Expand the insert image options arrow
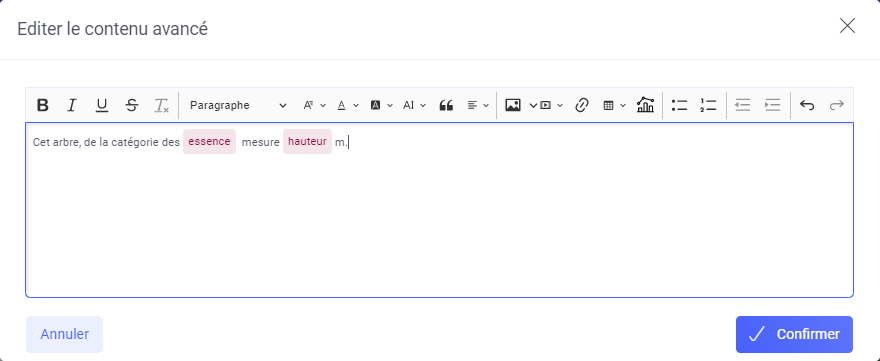Screen dimensions: 880x361 [x=533, y=105]
